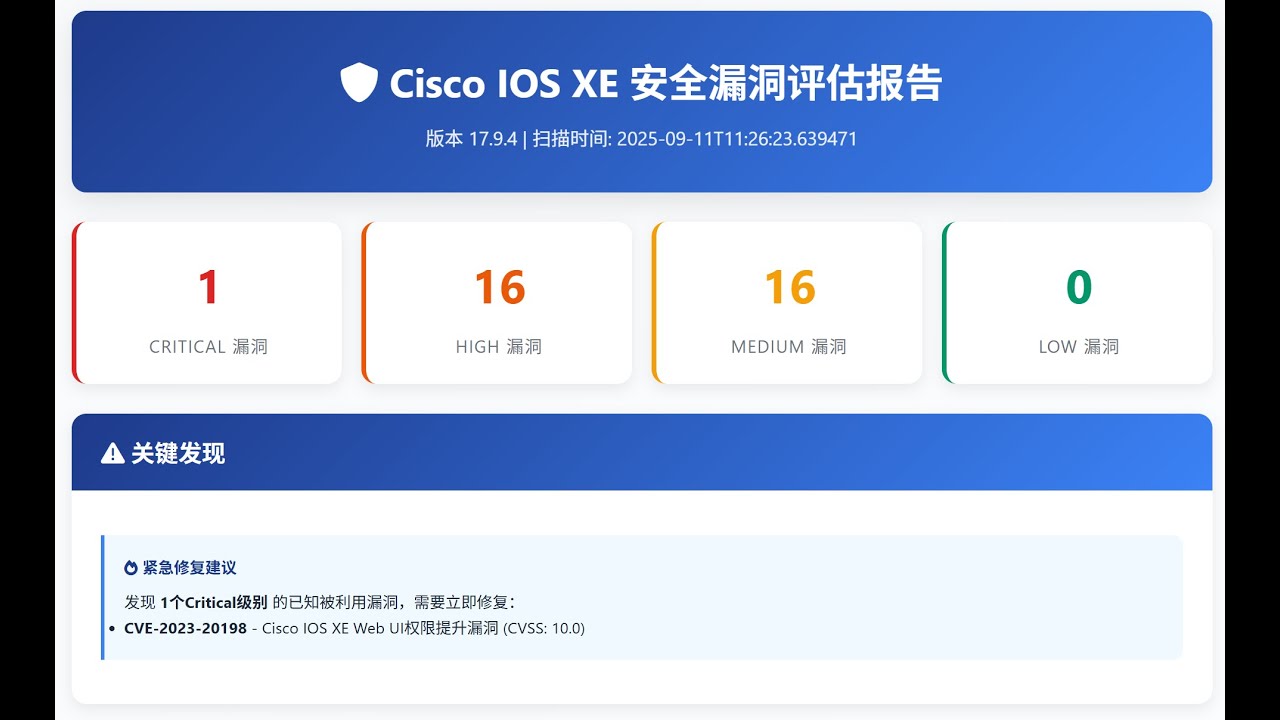Click the flame icon next to 紧急修复建议
Screen dimensions: 1280x720
(130, 568)
